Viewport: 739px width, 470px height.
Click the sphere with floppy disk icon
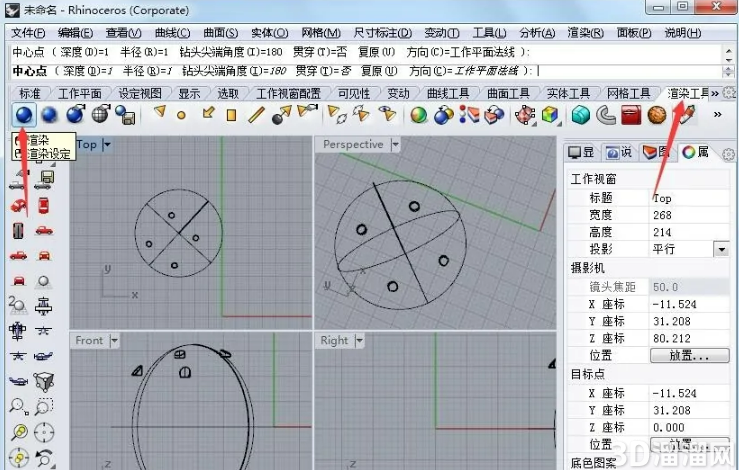point(126,115)
